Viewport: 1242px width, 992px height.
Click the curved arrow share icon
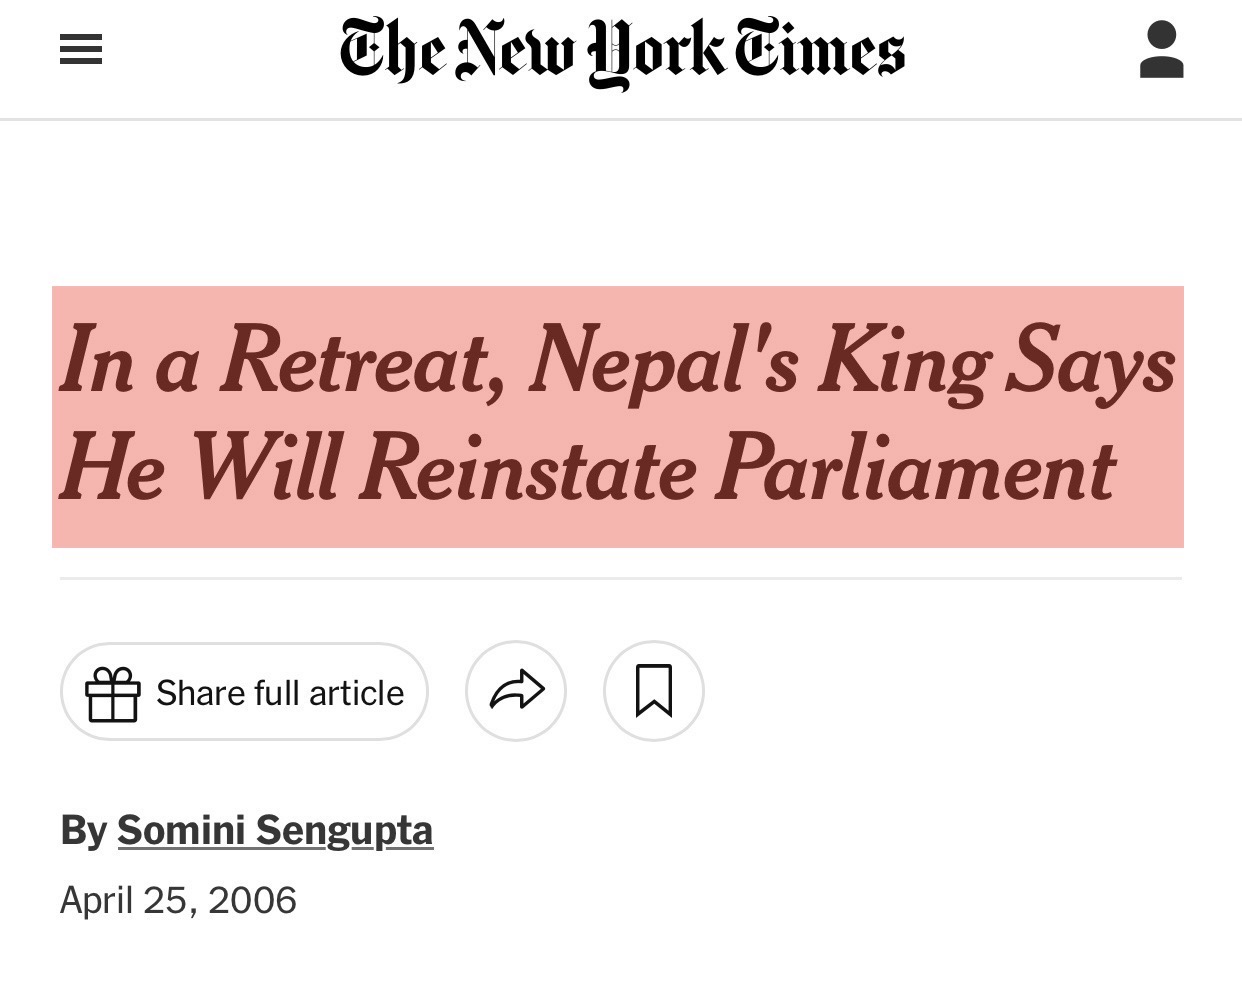coord(516,691)
